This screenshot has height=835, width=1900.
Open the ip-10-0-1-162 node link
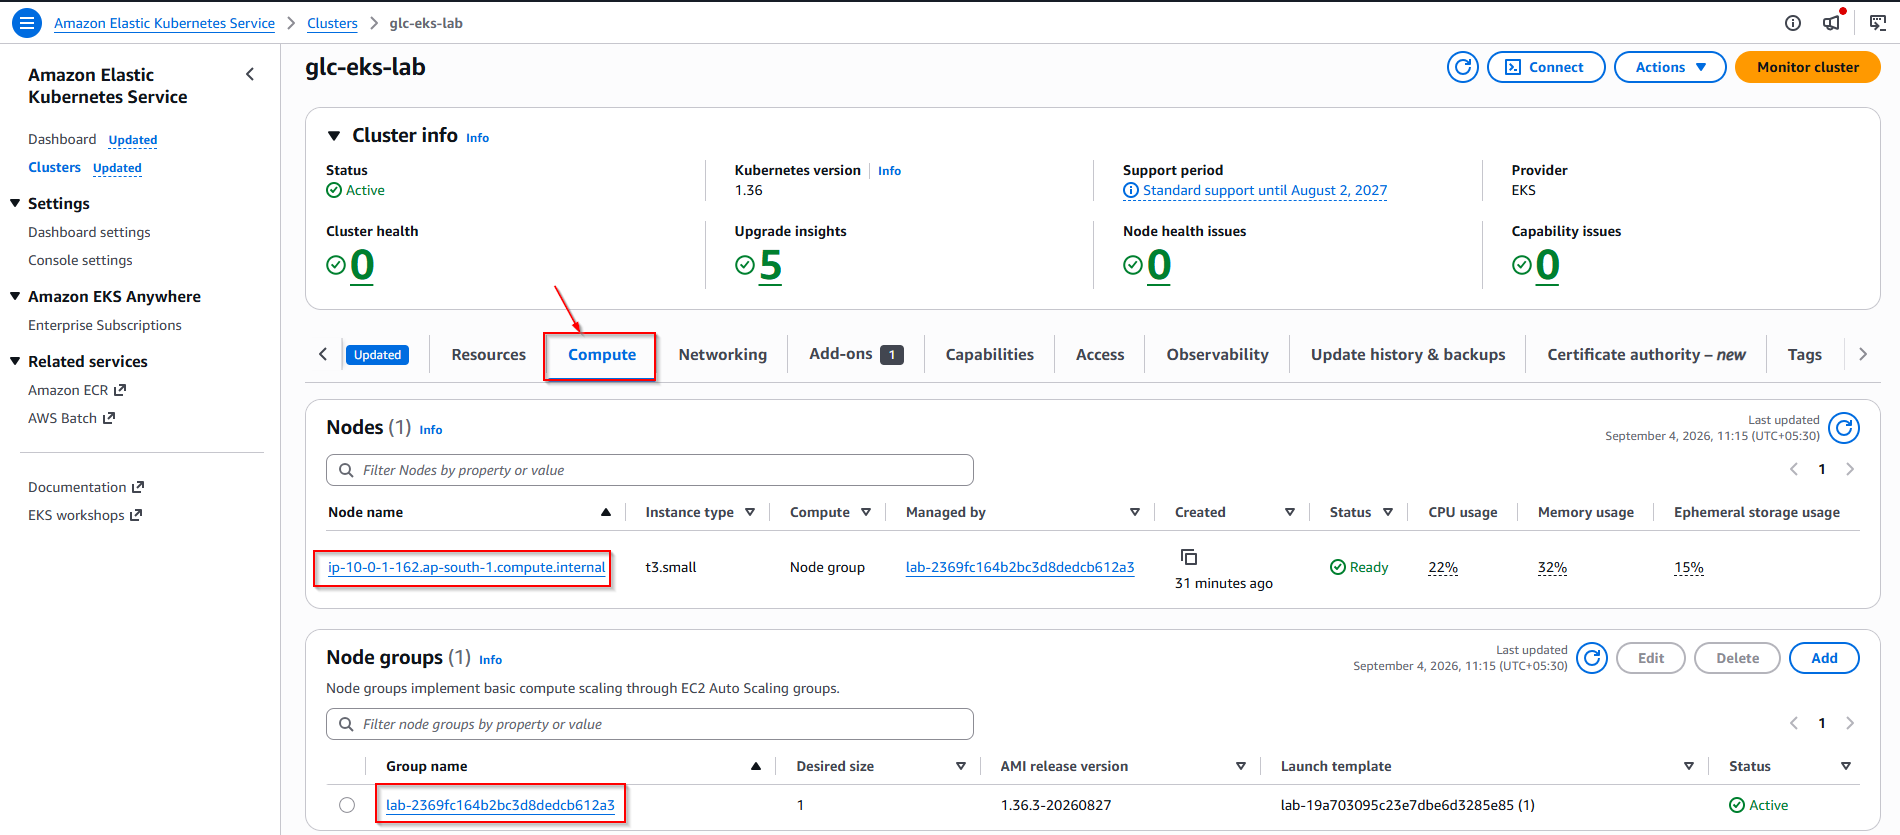coord(467,567)
